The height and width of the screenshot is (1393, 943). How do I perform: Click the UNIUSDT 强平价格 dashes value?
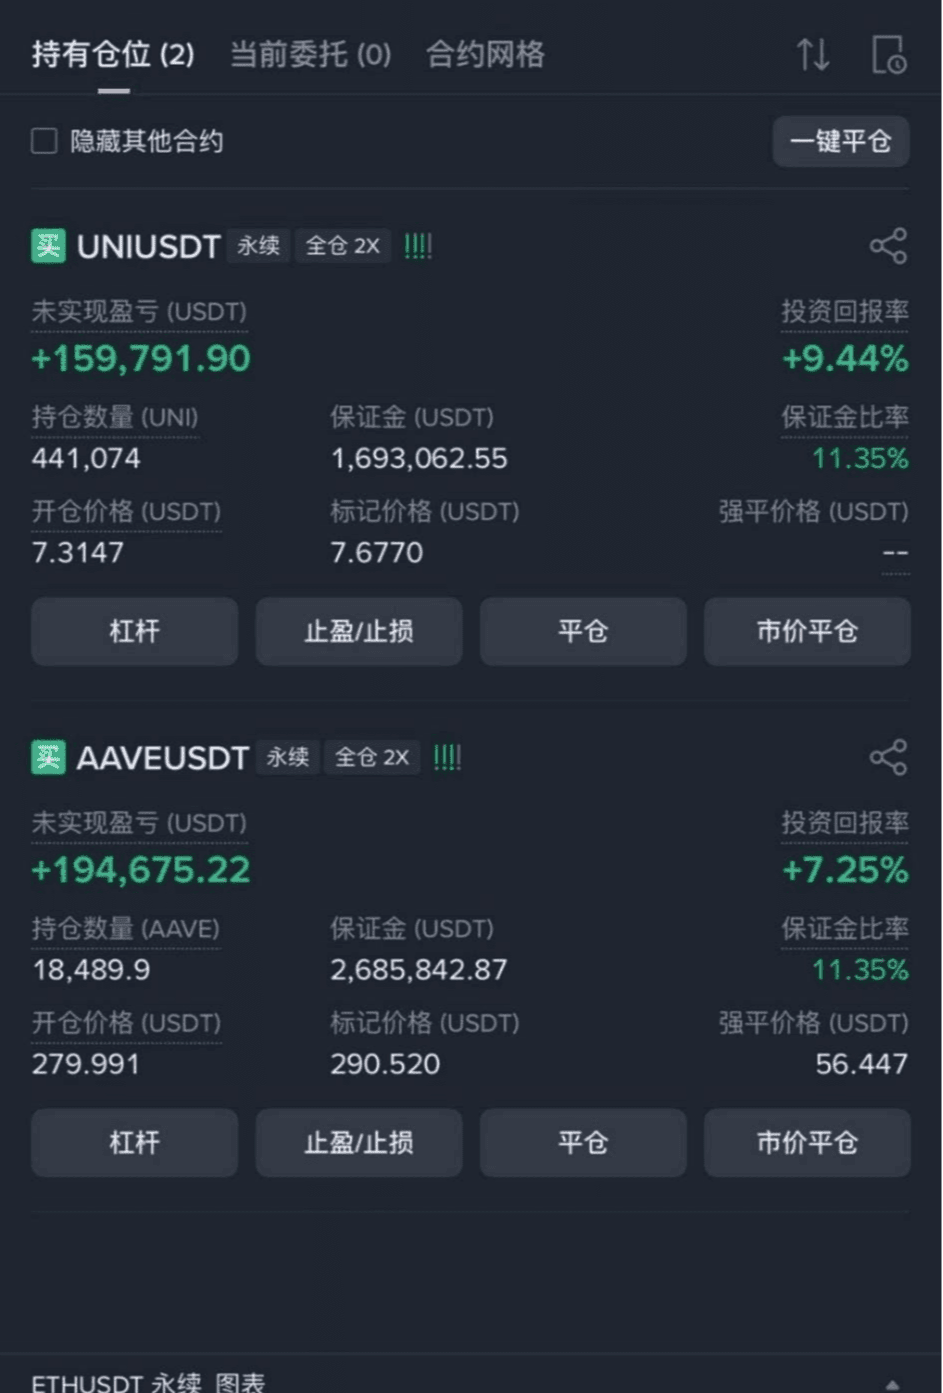pyautogui.click(x=895, y=553)
